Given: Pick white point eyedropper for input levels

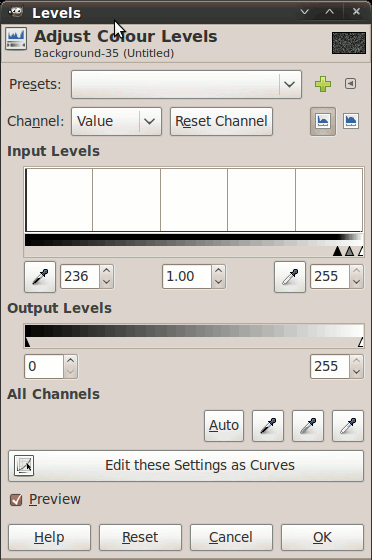Looking at the screenshot, I should point(290,277).
